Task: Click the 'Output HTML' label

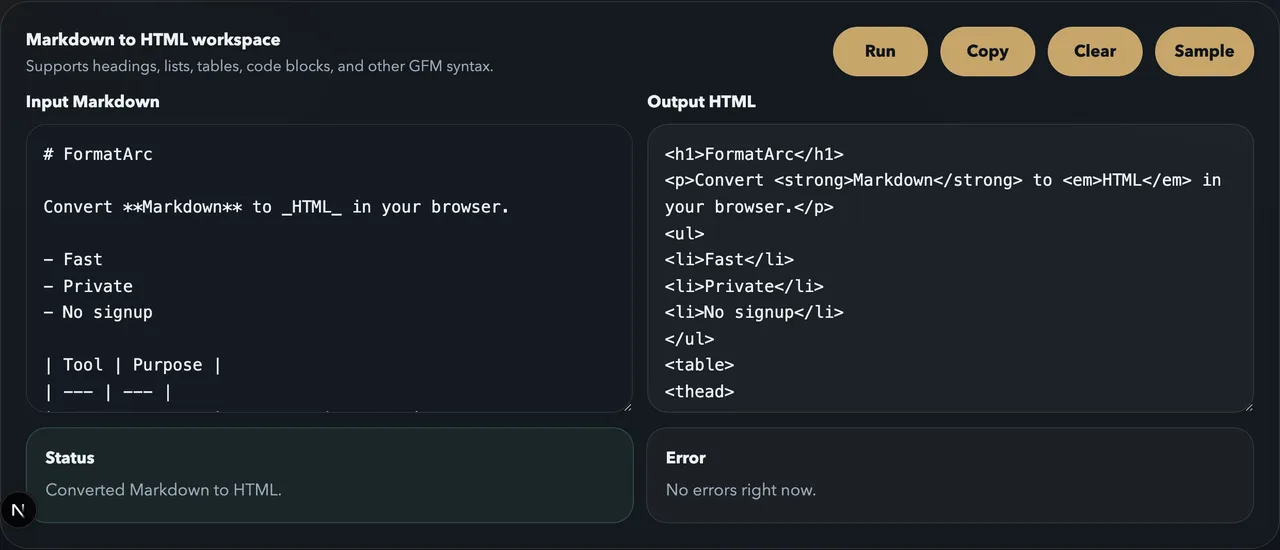Action: coord(701,101)
